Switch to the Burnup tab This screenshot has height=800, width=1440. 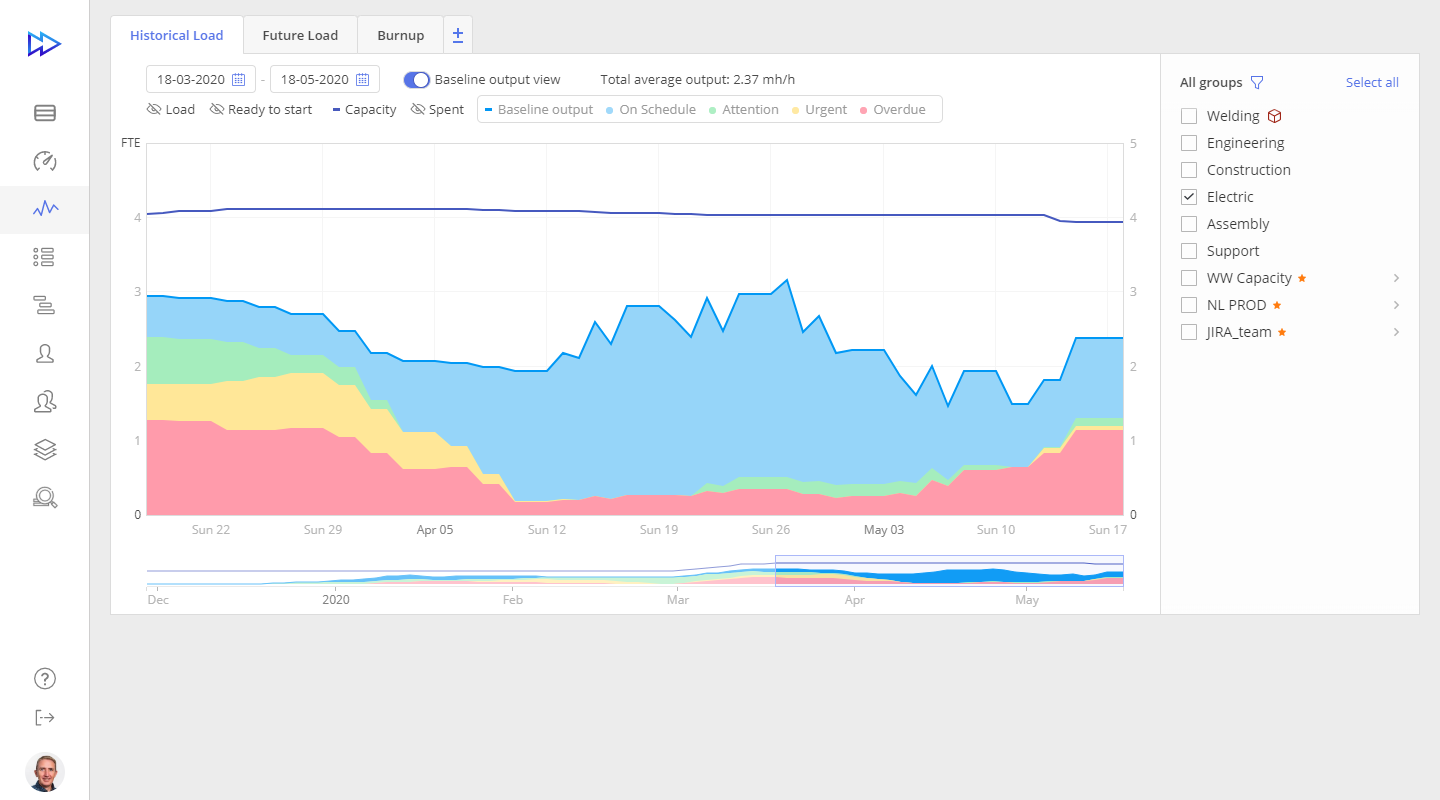pyautogui.click(x=400, y=35)
